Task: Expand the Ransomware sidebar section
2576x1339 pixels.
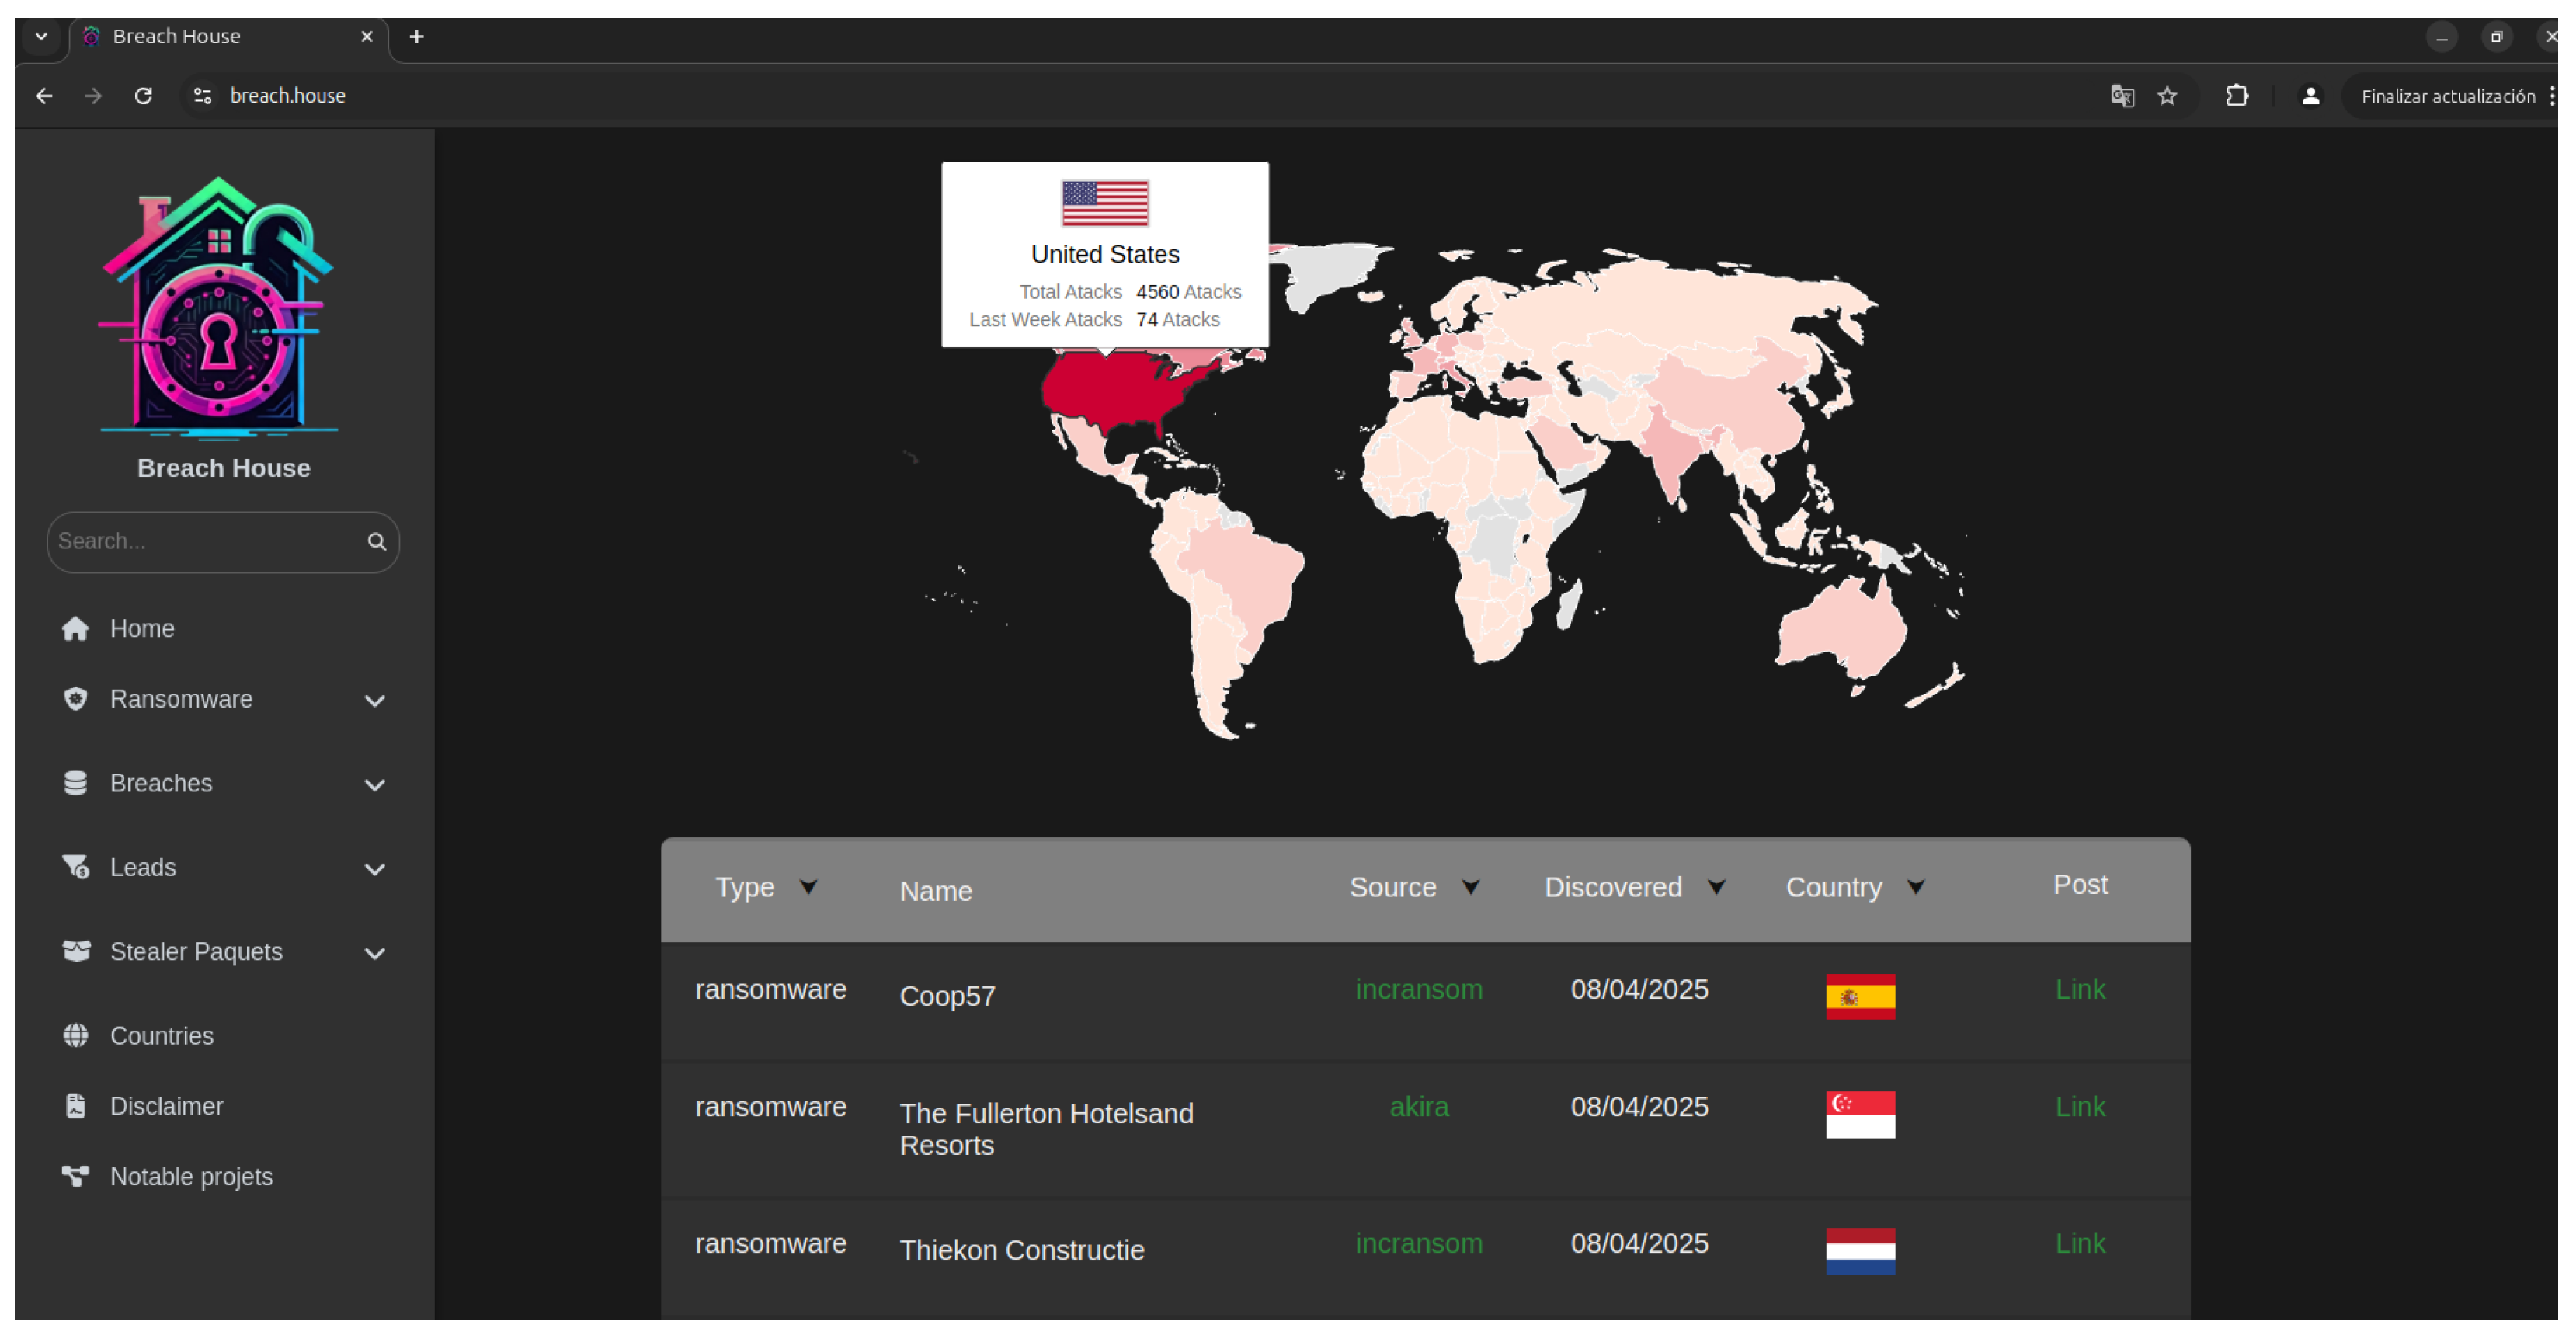Action: point(374,700)
